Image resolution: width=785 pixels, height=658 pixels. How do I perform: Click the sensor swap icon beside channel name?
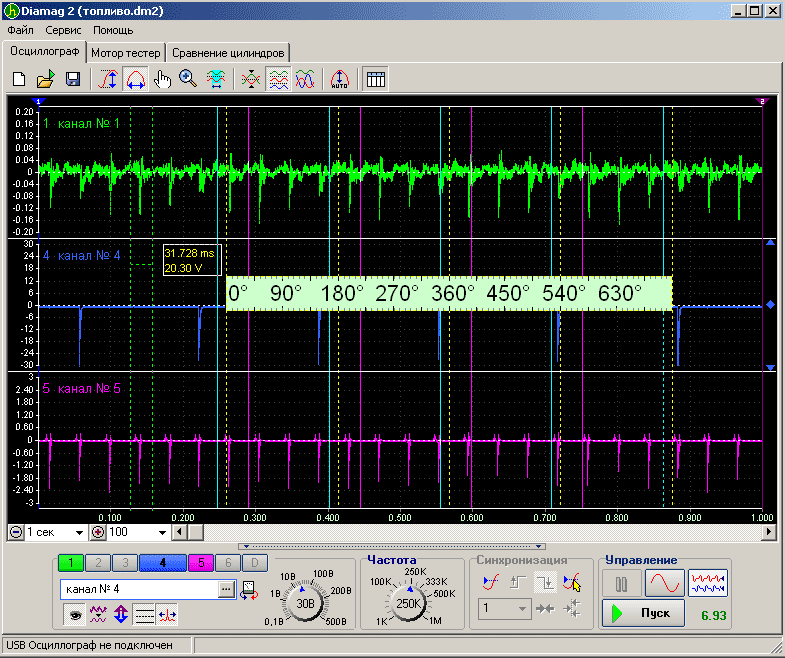(x=249, y=590)
